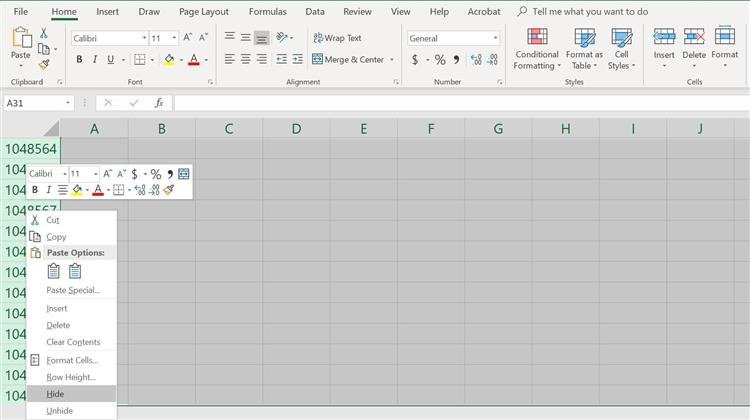The image size is (750, 420).
Task: Click Merge icon in mini toolbar
Action: [184, 174]
